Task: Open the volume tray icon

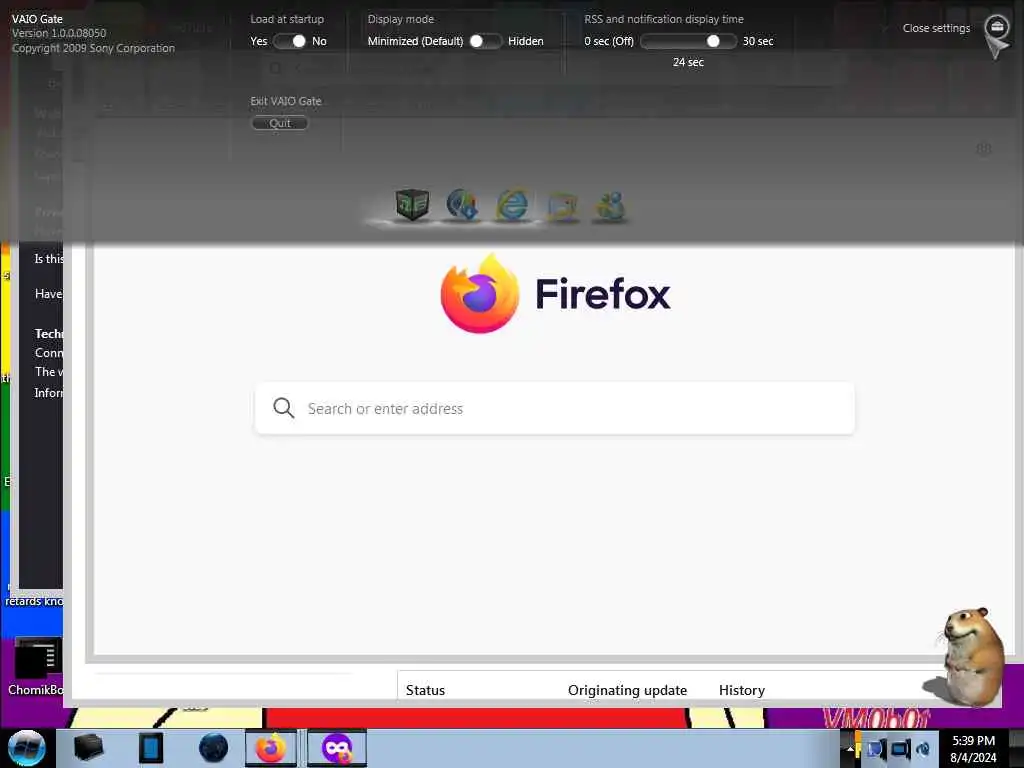Action: [x=923, y=748]
